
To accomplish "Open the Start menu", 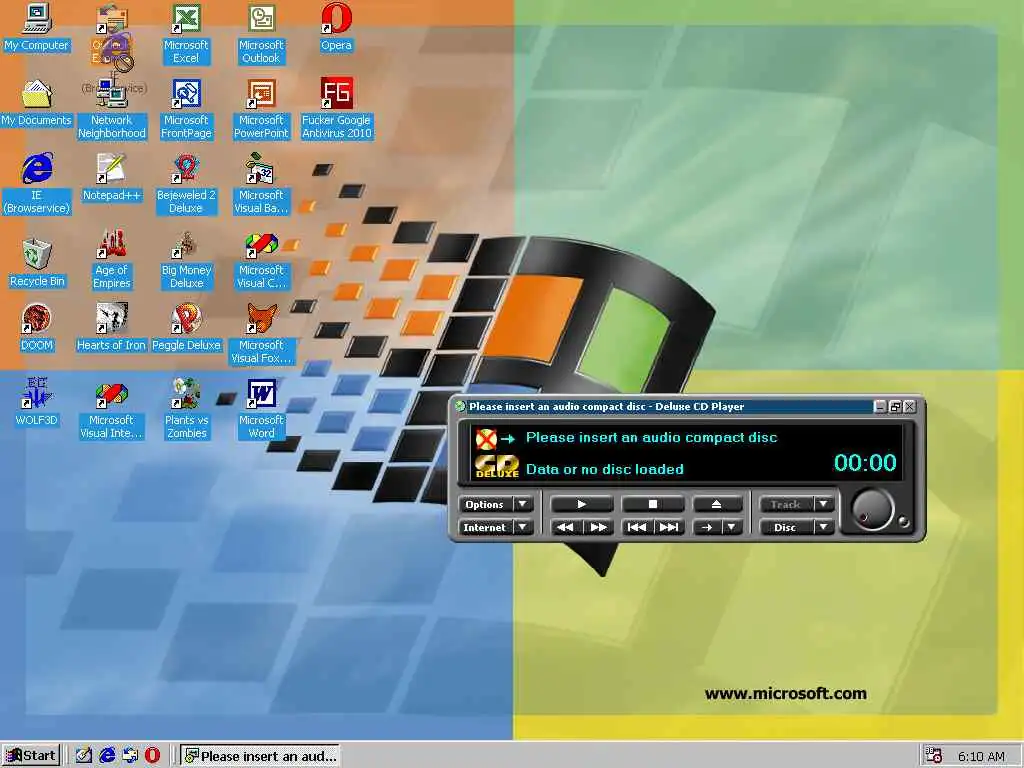I will click(31, 756).
